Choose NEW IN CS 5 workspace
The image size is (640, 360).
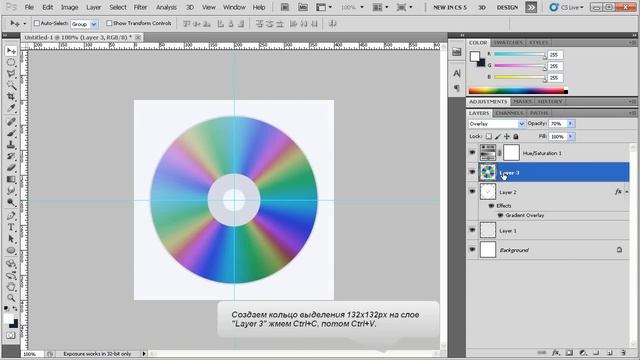click(x=450, y=7)
